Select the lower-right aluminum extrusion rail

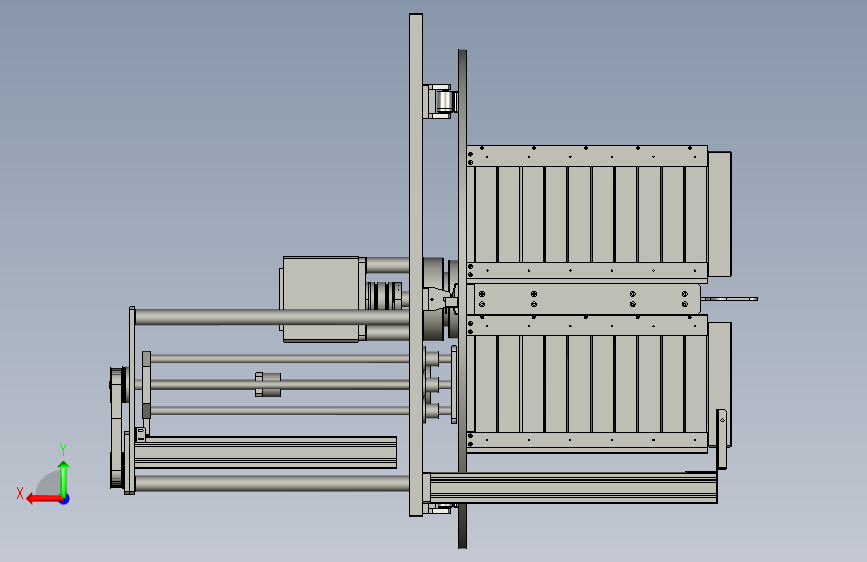573,488
